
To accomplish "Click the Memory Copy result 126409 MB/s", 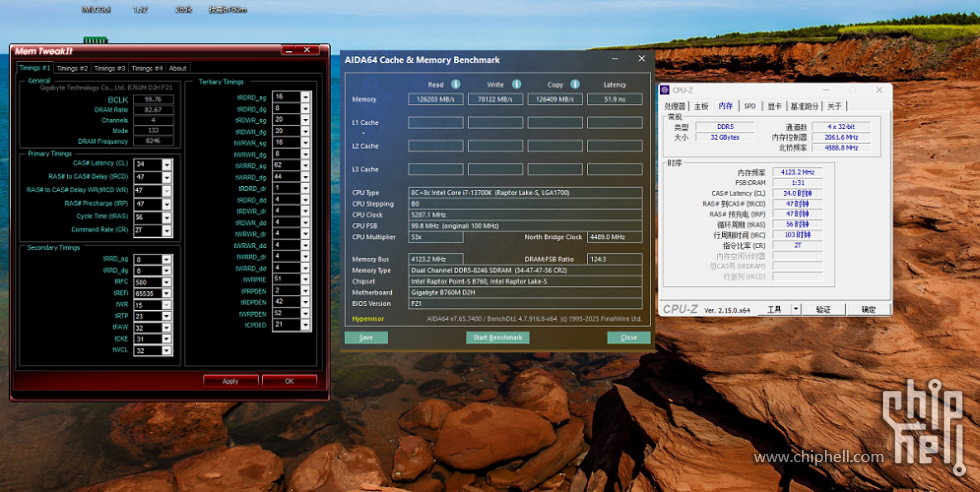I will [555, 99].
